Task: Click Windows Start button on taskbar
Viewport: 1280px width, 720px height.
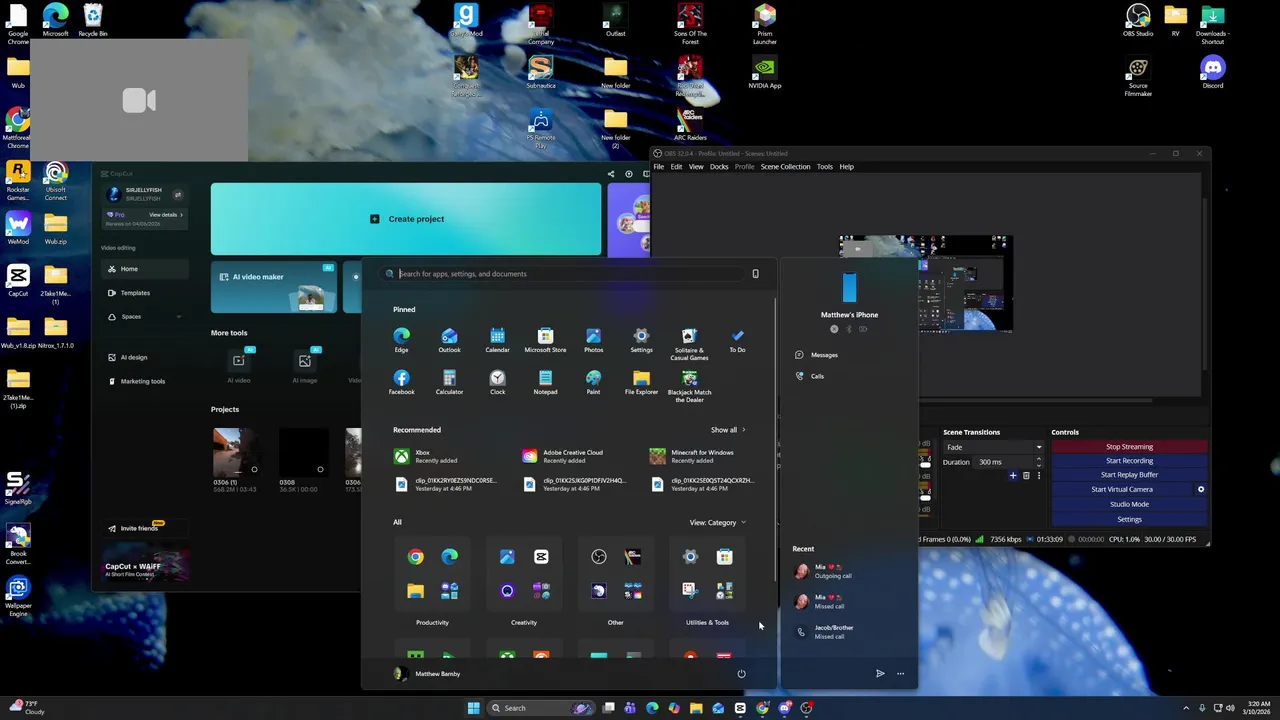Action: (x=473, y=708)
